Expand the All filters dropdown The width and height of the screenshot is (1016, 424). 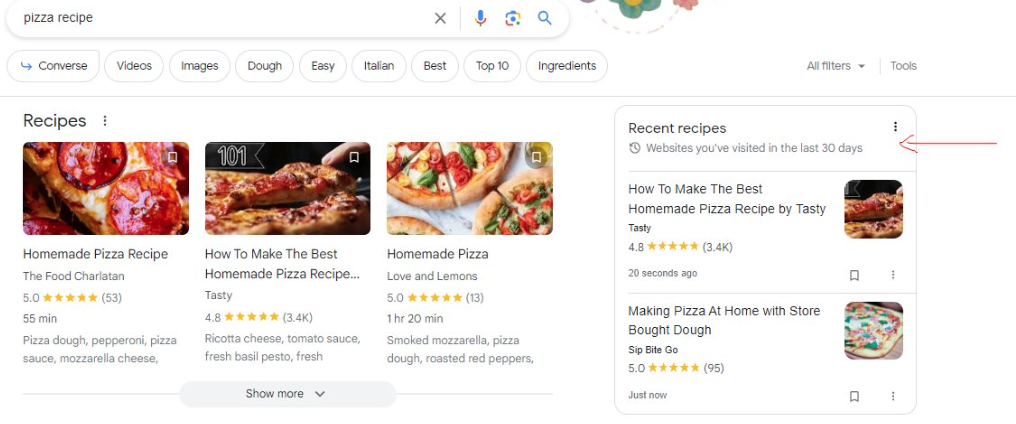click(836, 66)
